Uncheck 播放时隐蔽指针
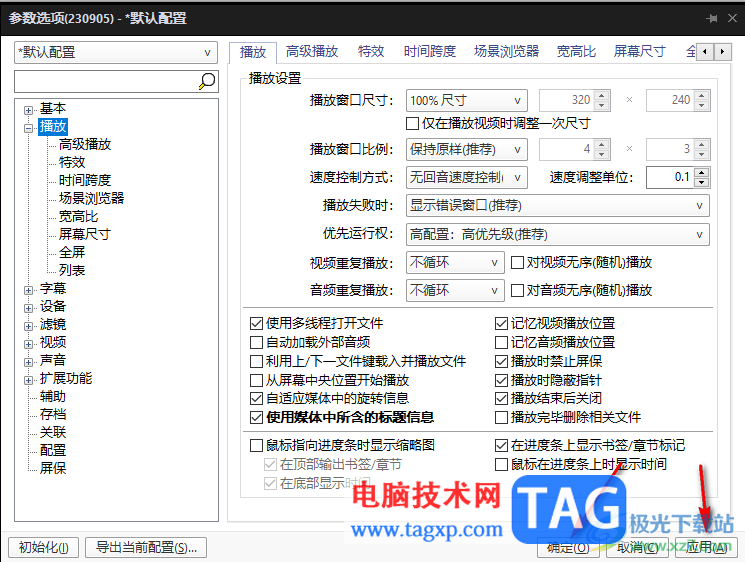745x562 pixels. tap(501, 380)
